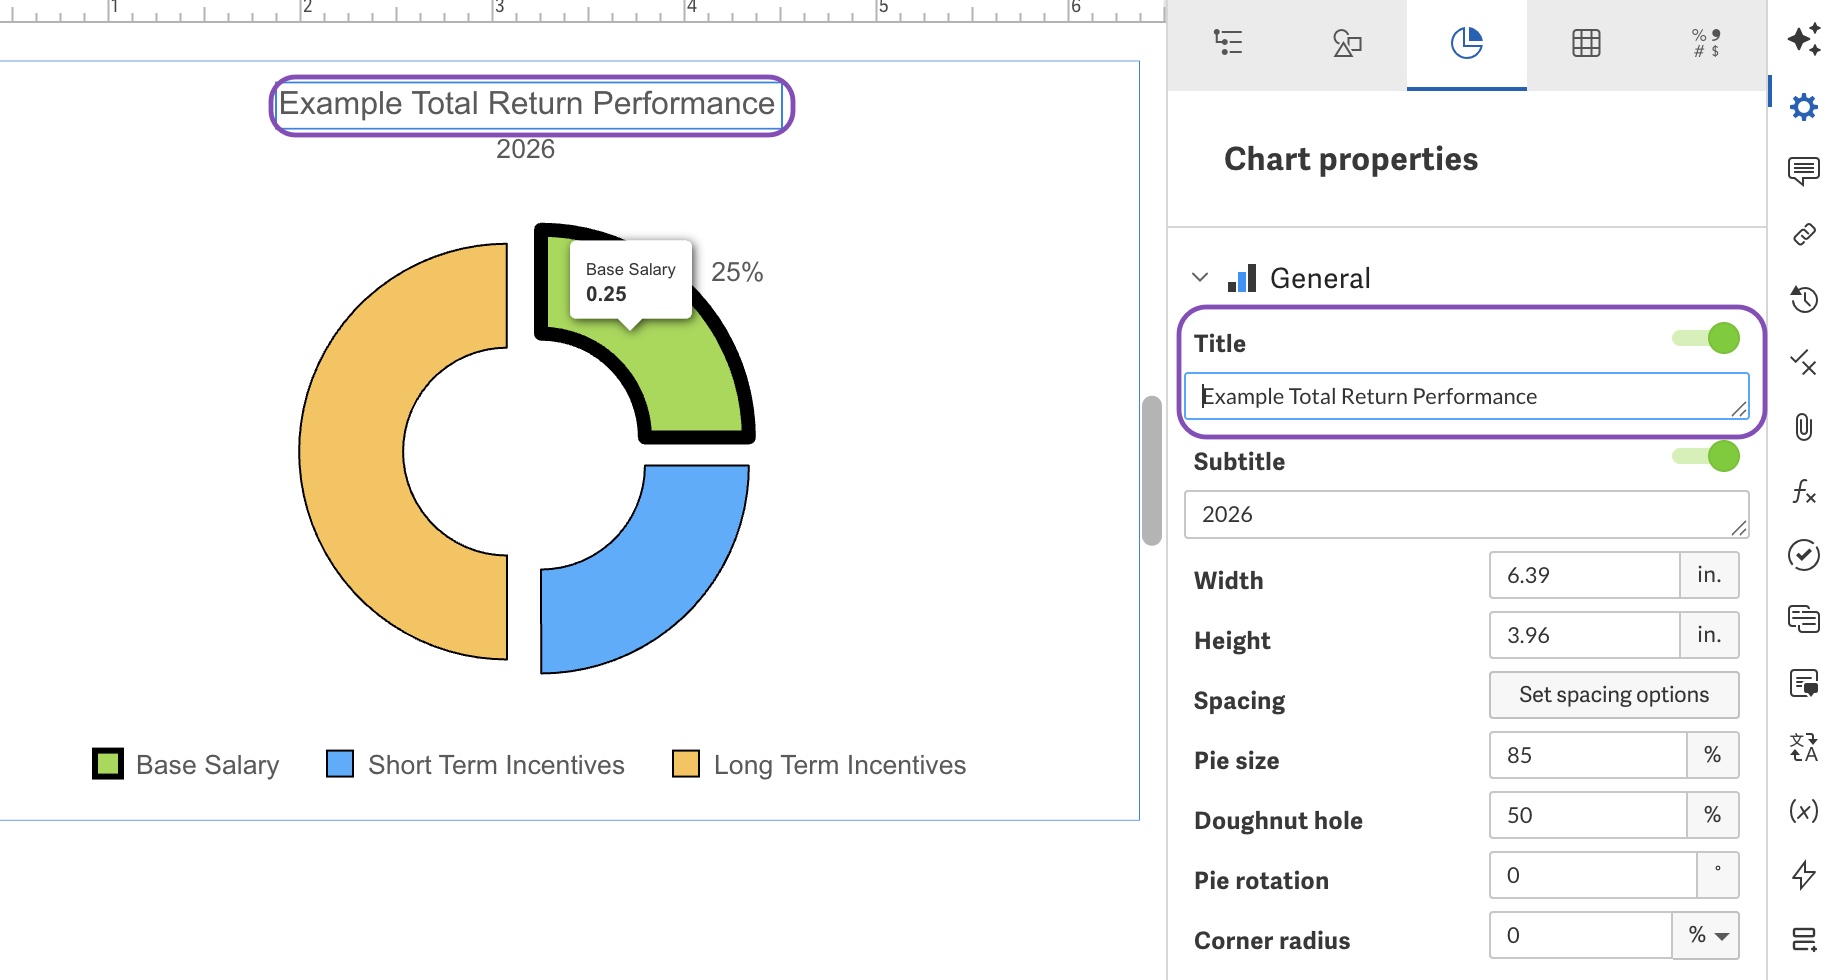Click the Pie size % unit box

coord(1713,755)
